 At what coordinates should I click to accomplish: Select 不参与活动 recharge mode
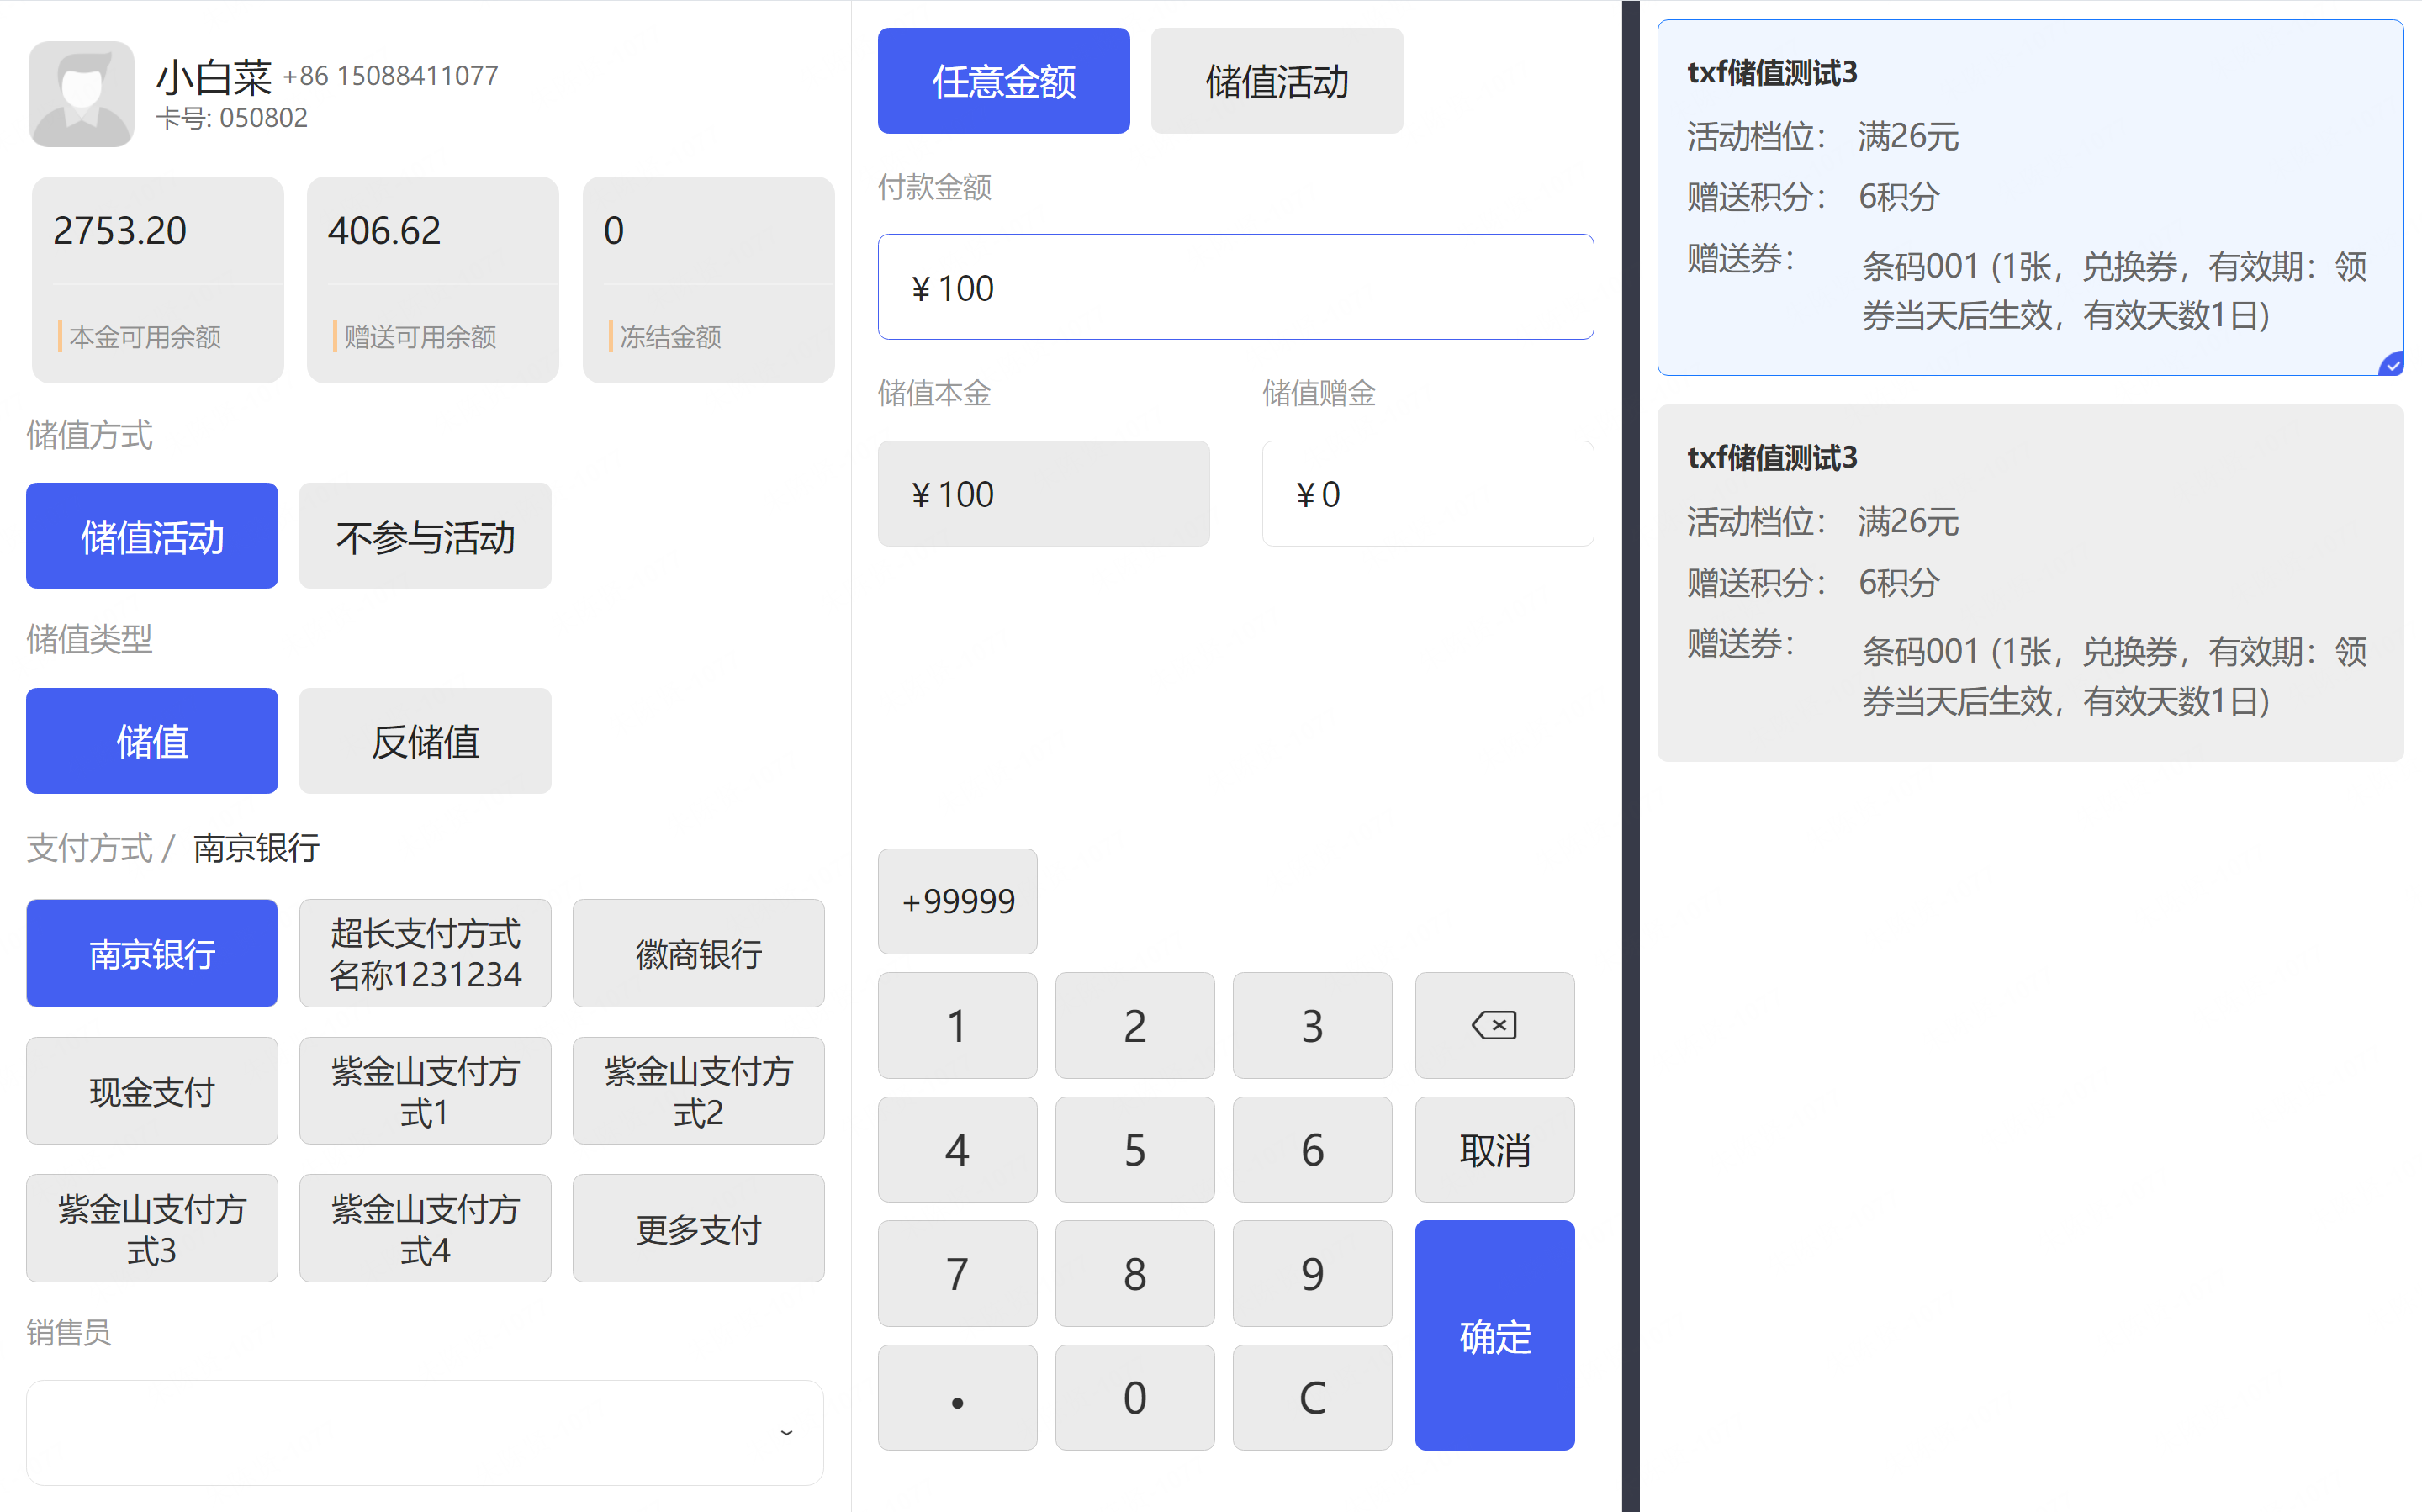coord(425,537)
